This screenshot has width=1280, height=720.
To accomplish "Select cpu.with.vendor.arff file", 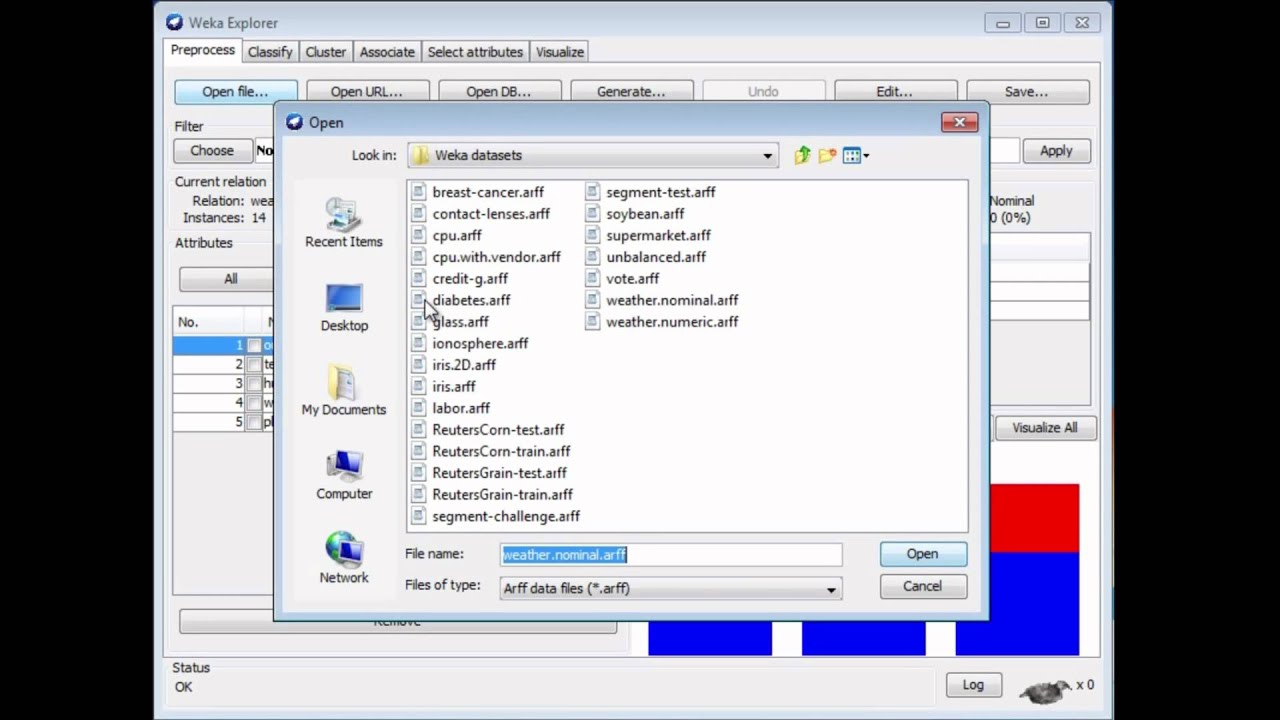I will 496,257.
